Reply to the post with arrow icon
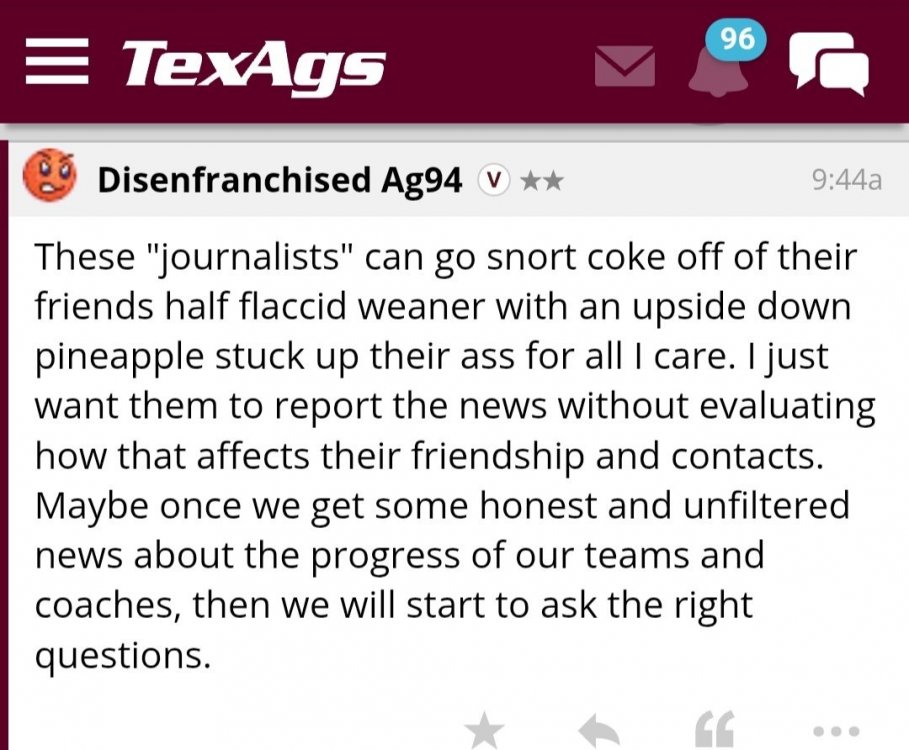Screen dimensions: 909x750 point(599,732)
